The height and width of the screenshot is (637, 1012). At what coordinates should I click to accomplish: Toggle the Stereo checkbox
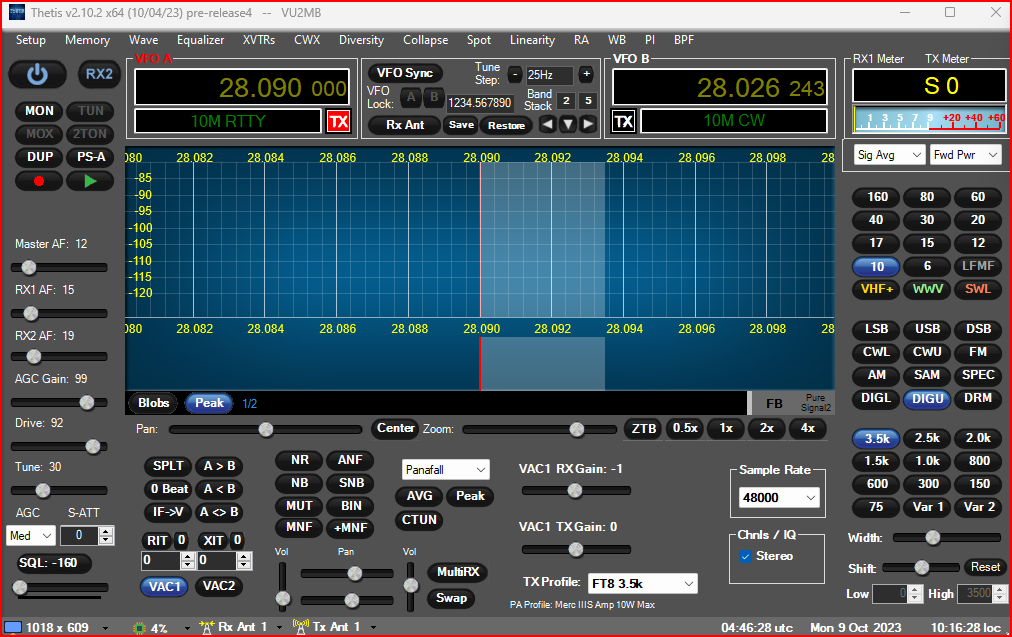pos(745,556)
